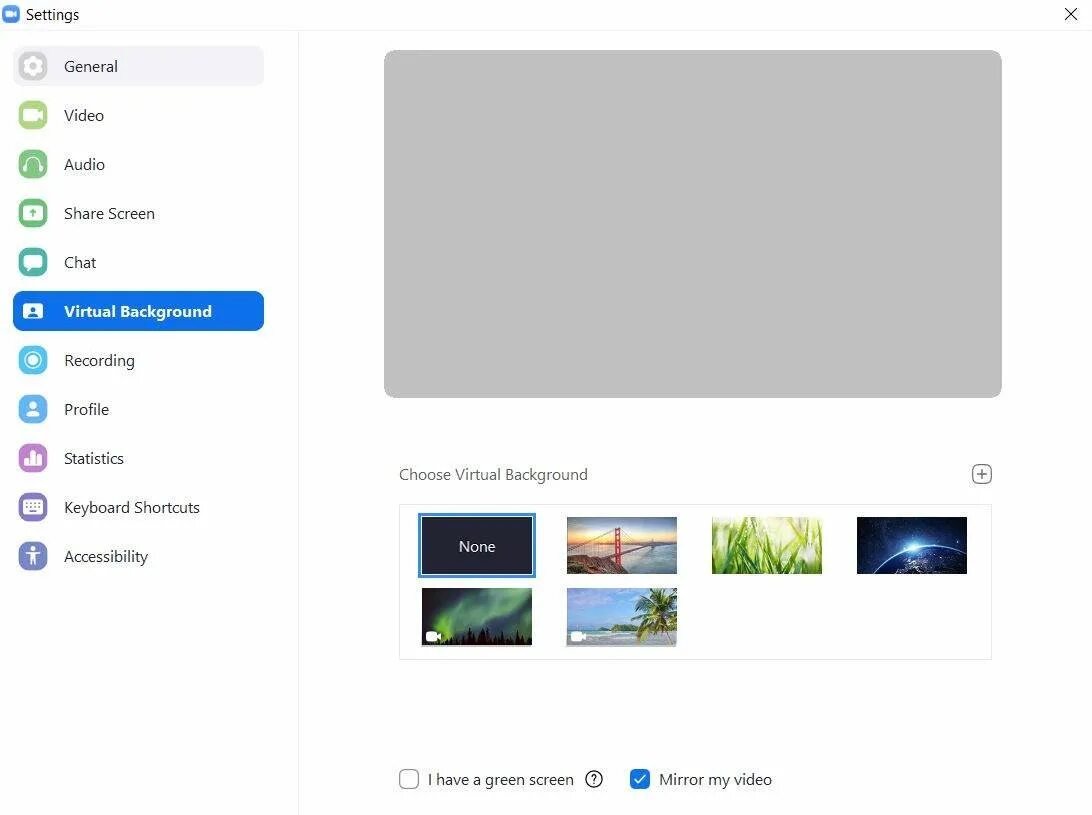Open the General settings tab

pyautogui.click(x=139, y=66)
